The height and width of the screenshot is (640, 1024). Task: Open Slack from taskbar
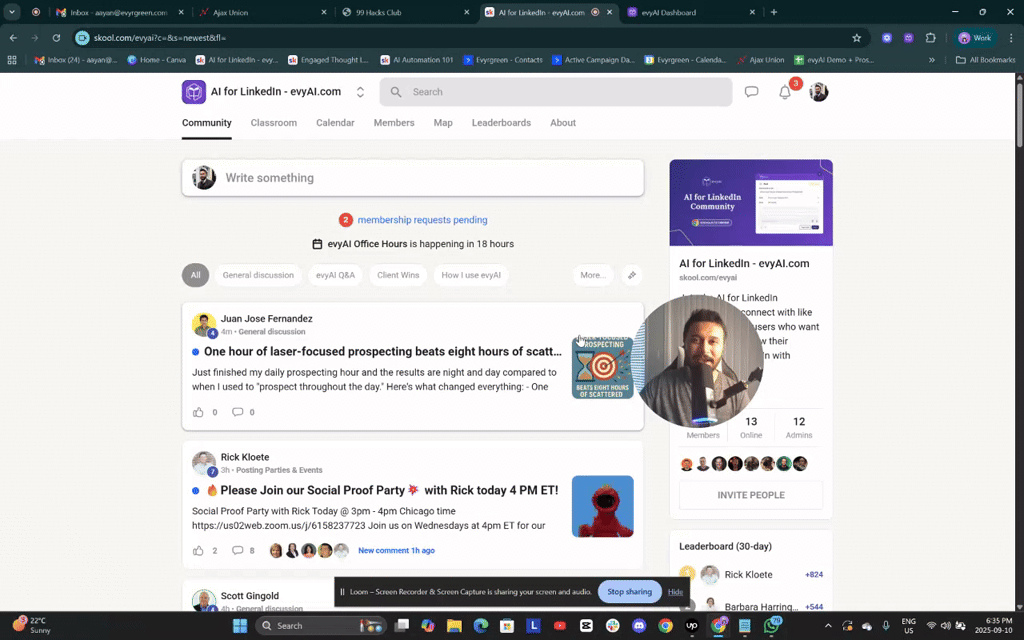pyautogui.click(x=613, y=626)
